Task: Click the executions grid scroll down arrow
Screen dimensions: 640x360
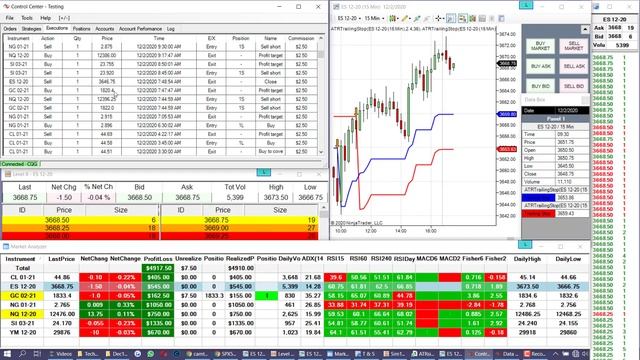Action: 321,152
